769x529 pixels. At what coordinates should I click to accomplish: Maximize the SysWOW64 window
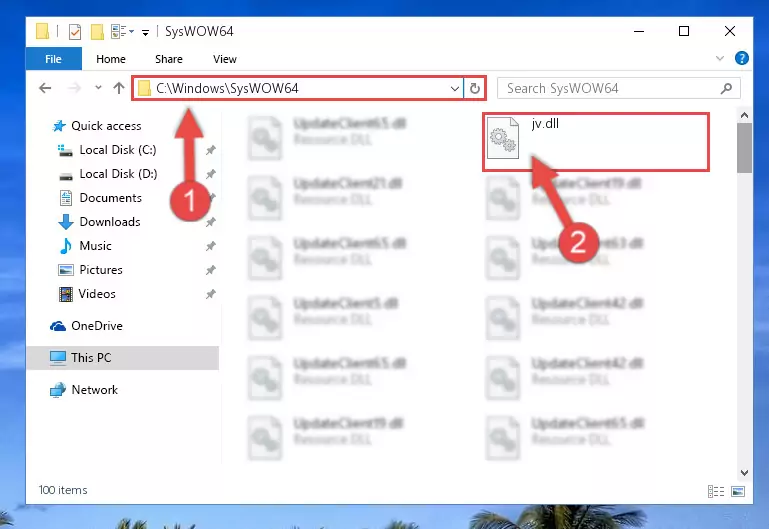tap(684, 31)
